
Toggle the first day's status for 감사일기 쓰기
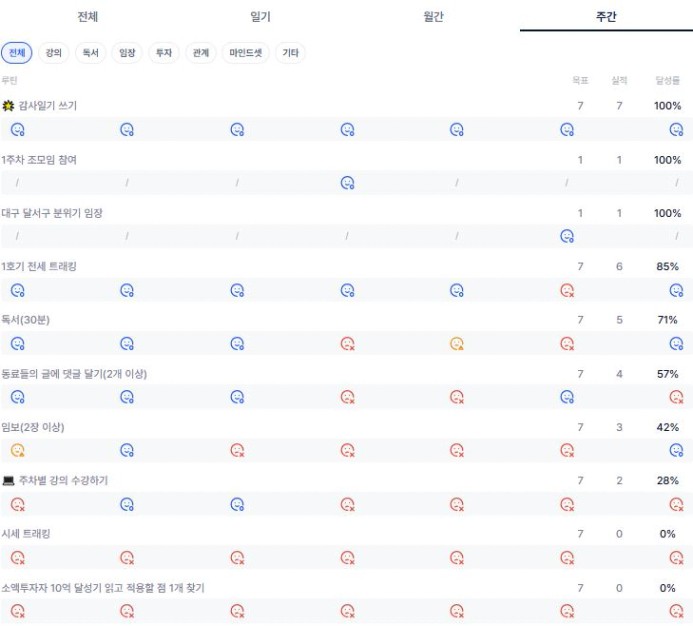17,128
